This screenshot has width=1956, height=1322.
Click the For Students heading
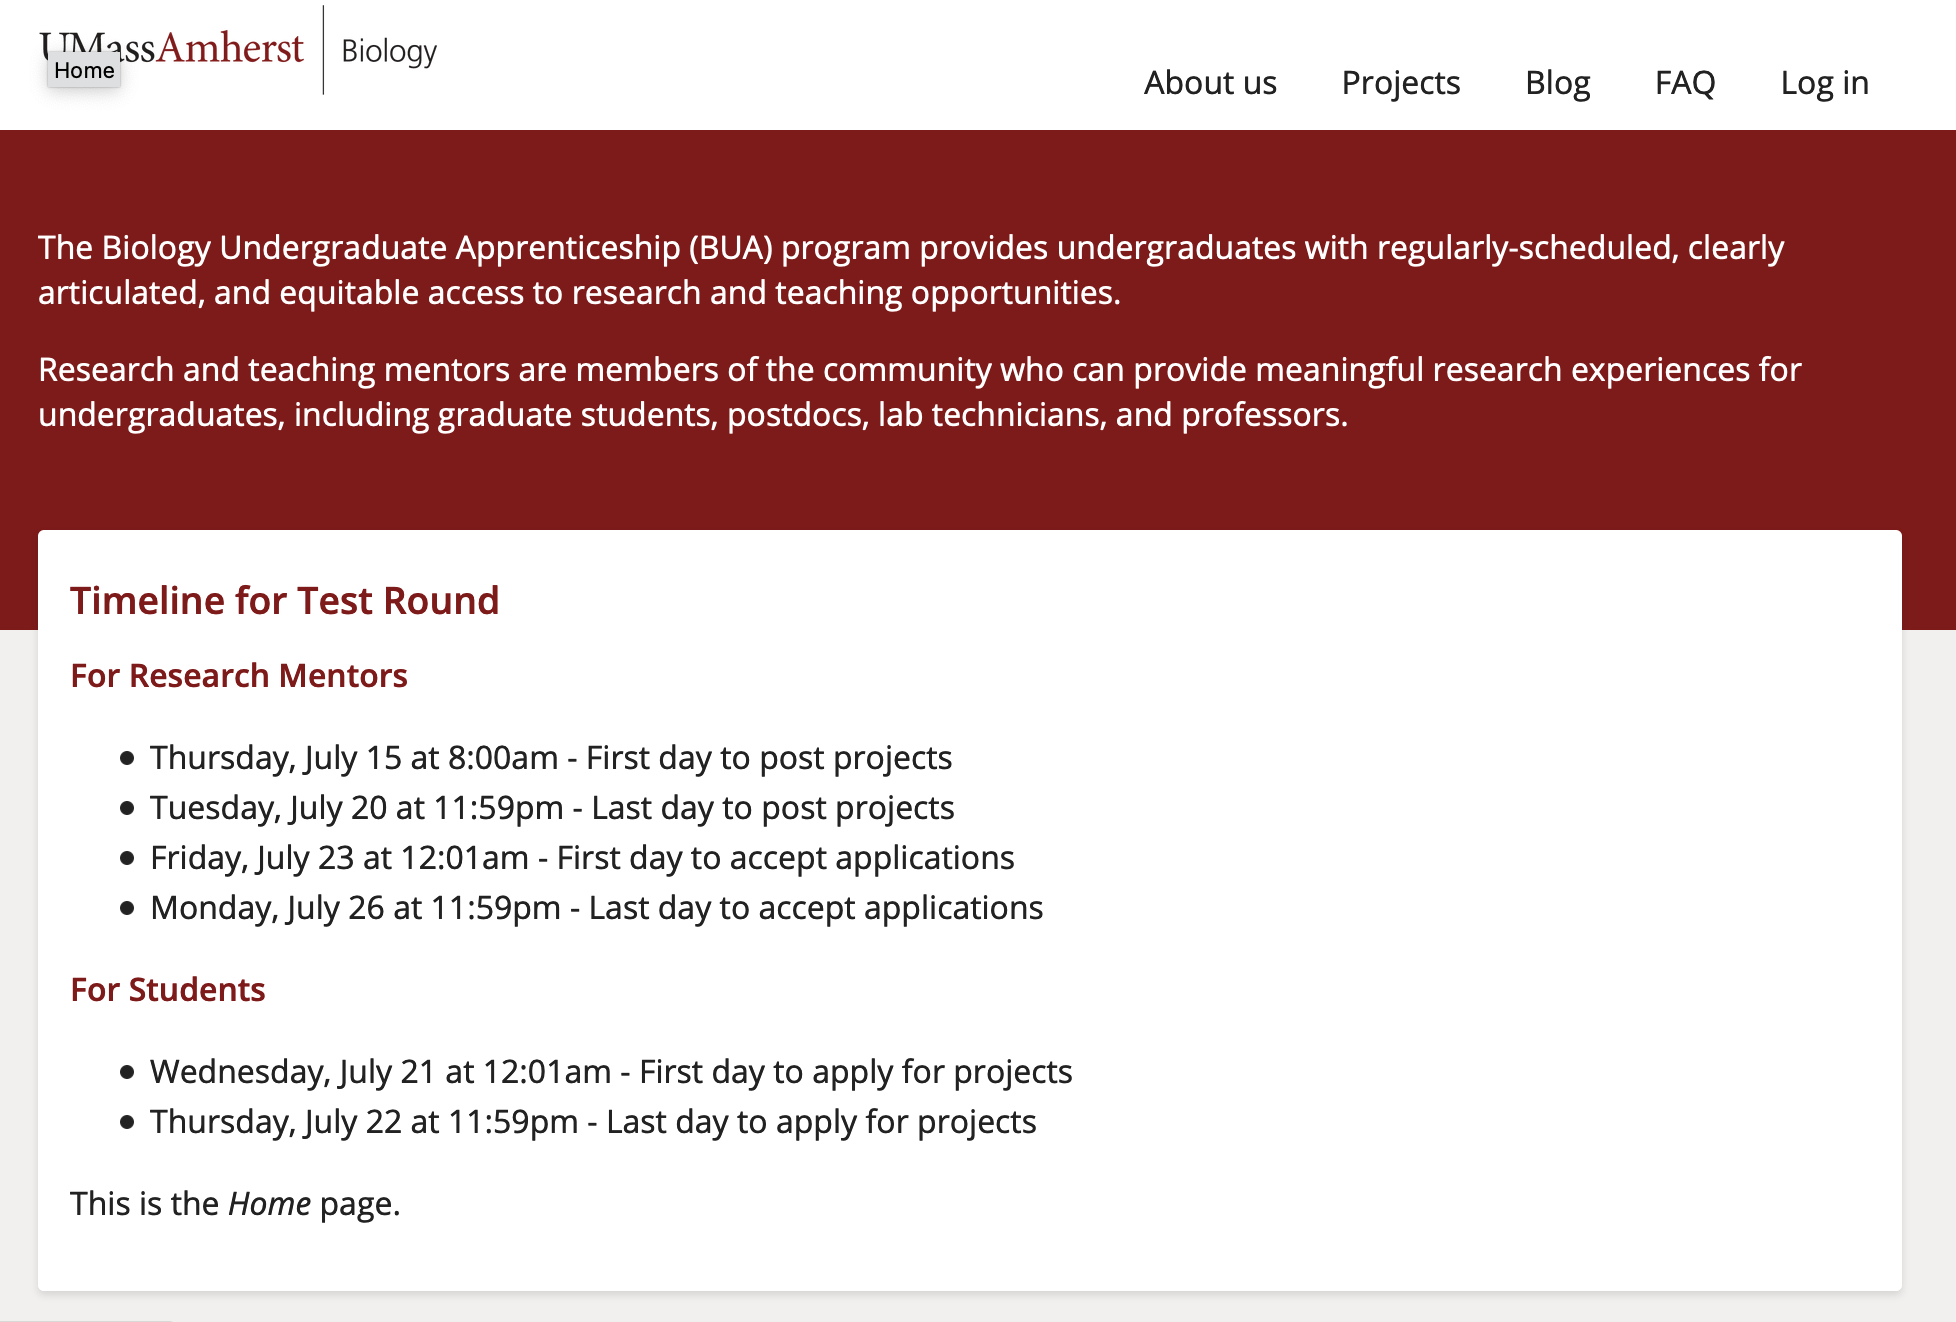(x=167, y=989)
